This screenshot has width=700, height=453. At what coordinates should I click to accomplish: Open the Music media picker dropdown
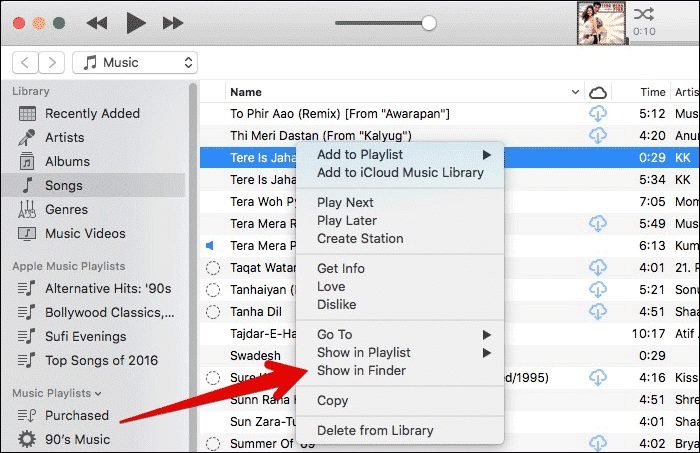(135, 62)
